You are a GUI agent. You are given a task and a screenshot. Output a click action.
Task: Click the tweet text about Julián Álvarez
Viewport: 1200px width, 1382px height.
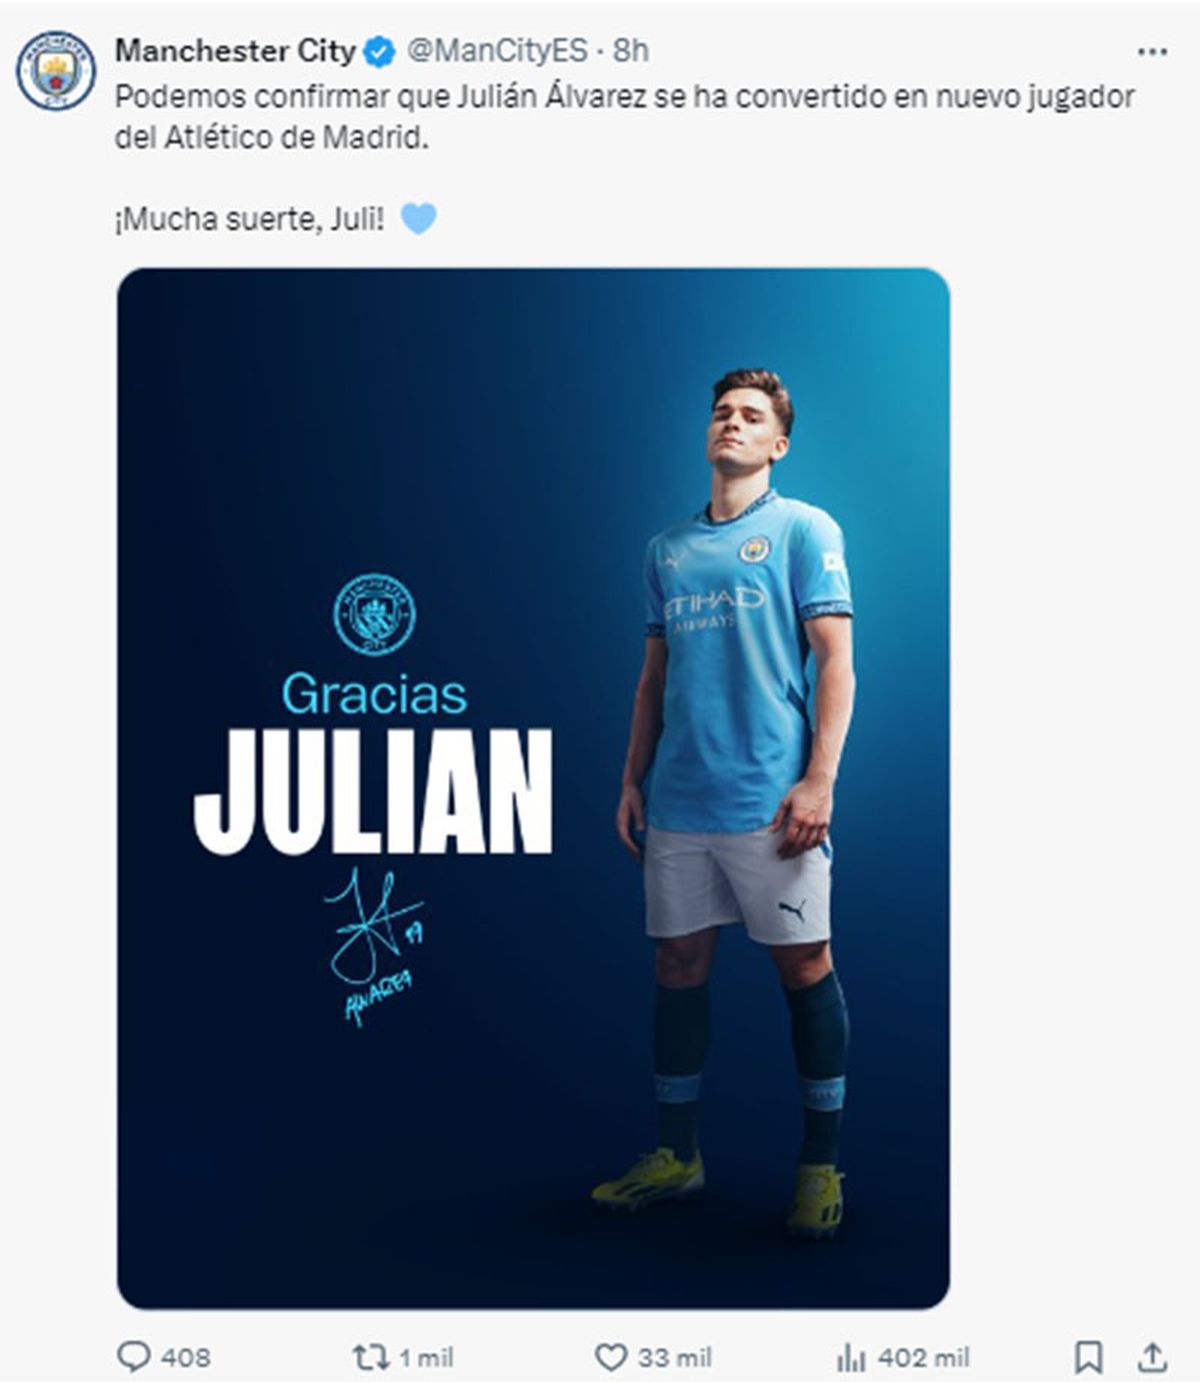point(625,117)
